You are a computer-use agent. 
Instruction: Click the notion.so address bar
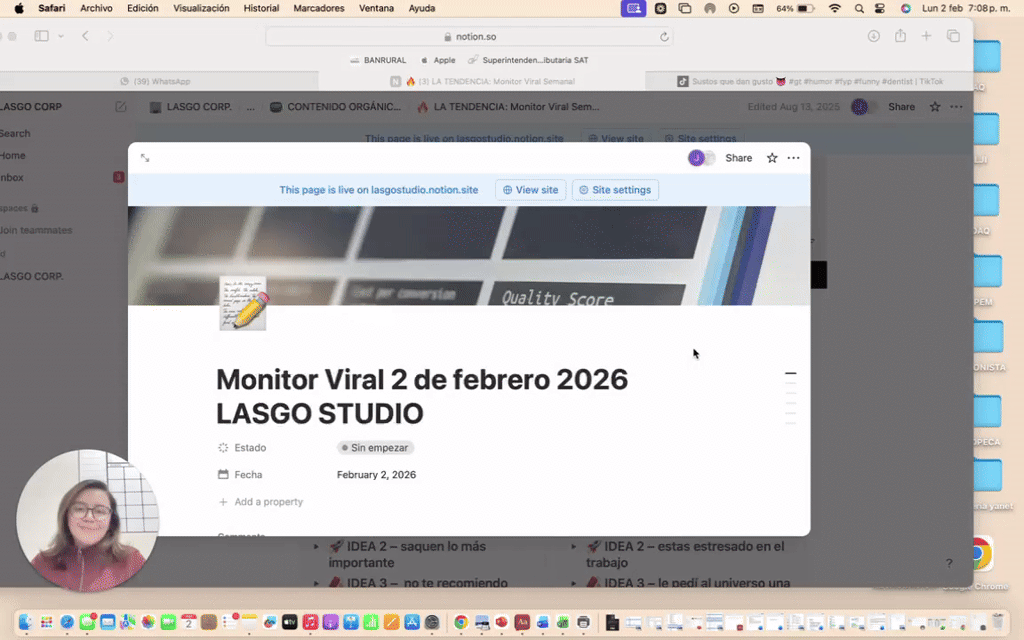(x=469, y=37)
